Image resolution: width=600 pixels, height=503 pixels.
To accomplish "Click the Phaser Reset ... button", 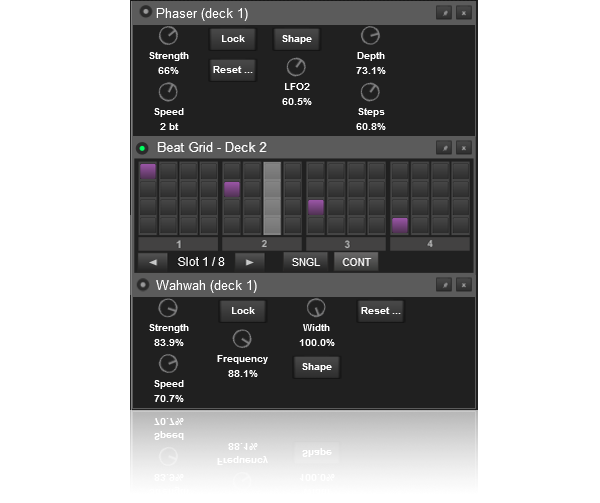I will [233, 70].
